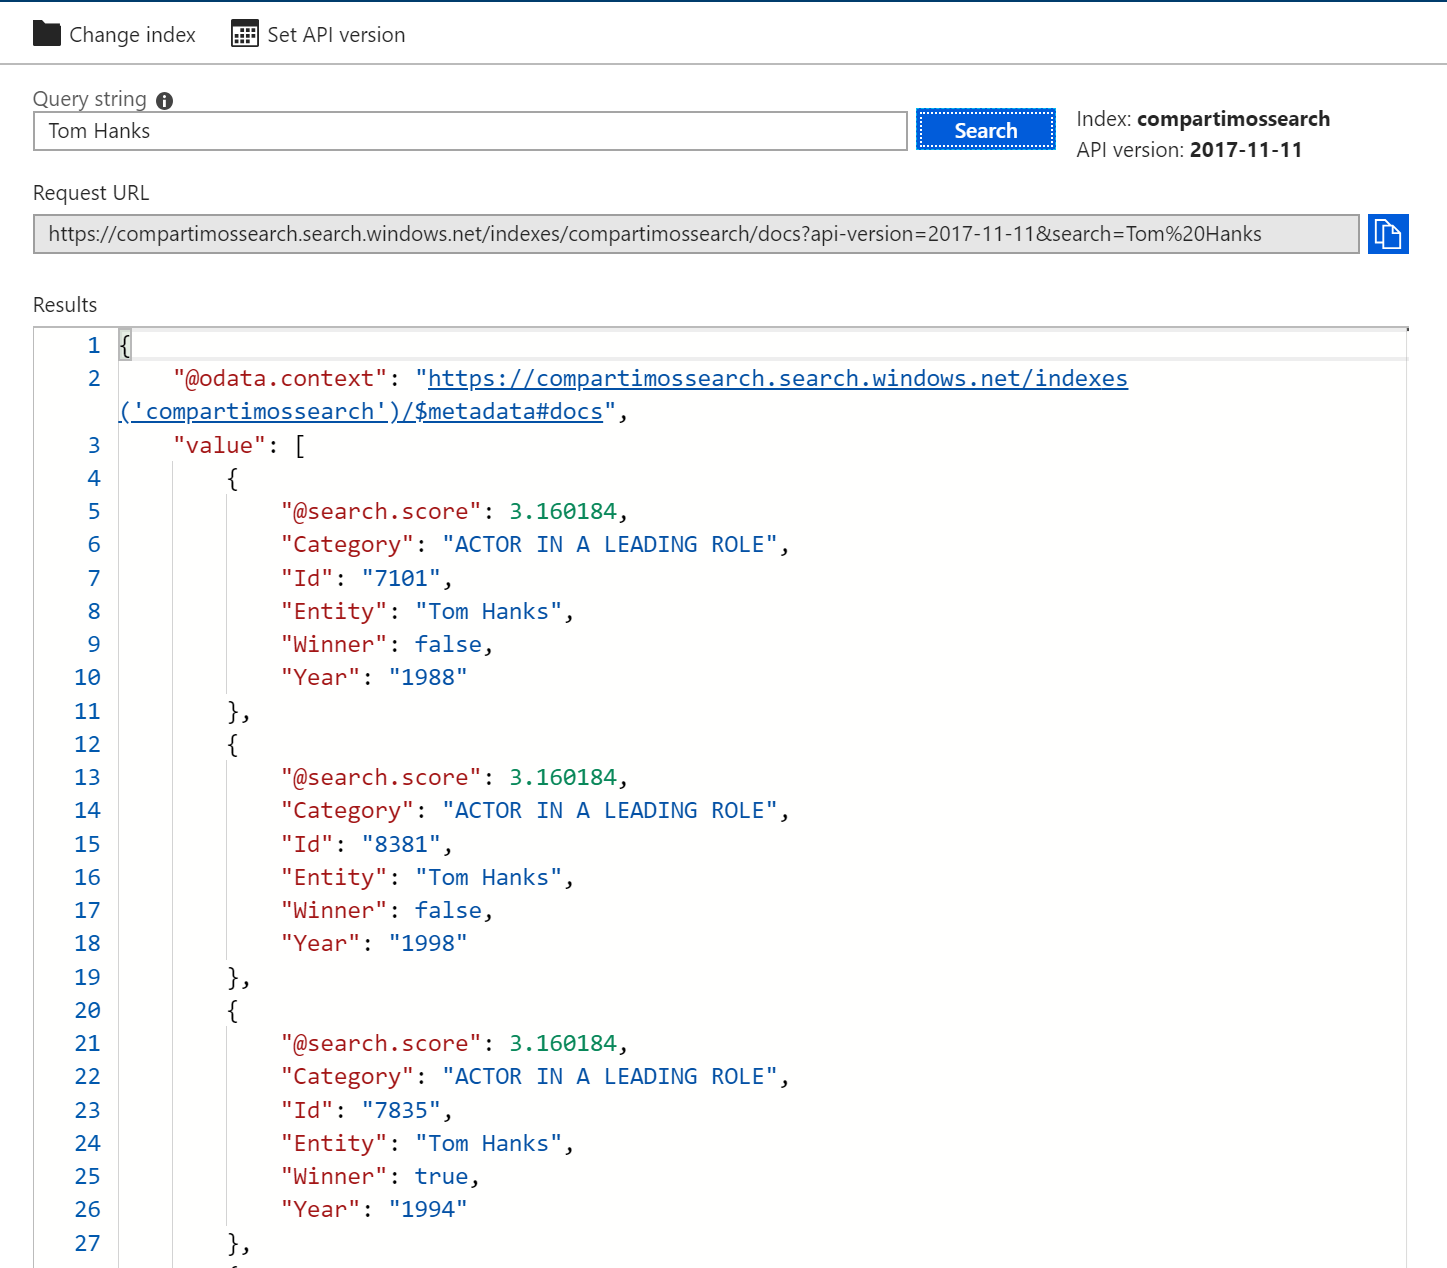Click the blue Search button
The image size is (1447, 1268).
[986, 130]
